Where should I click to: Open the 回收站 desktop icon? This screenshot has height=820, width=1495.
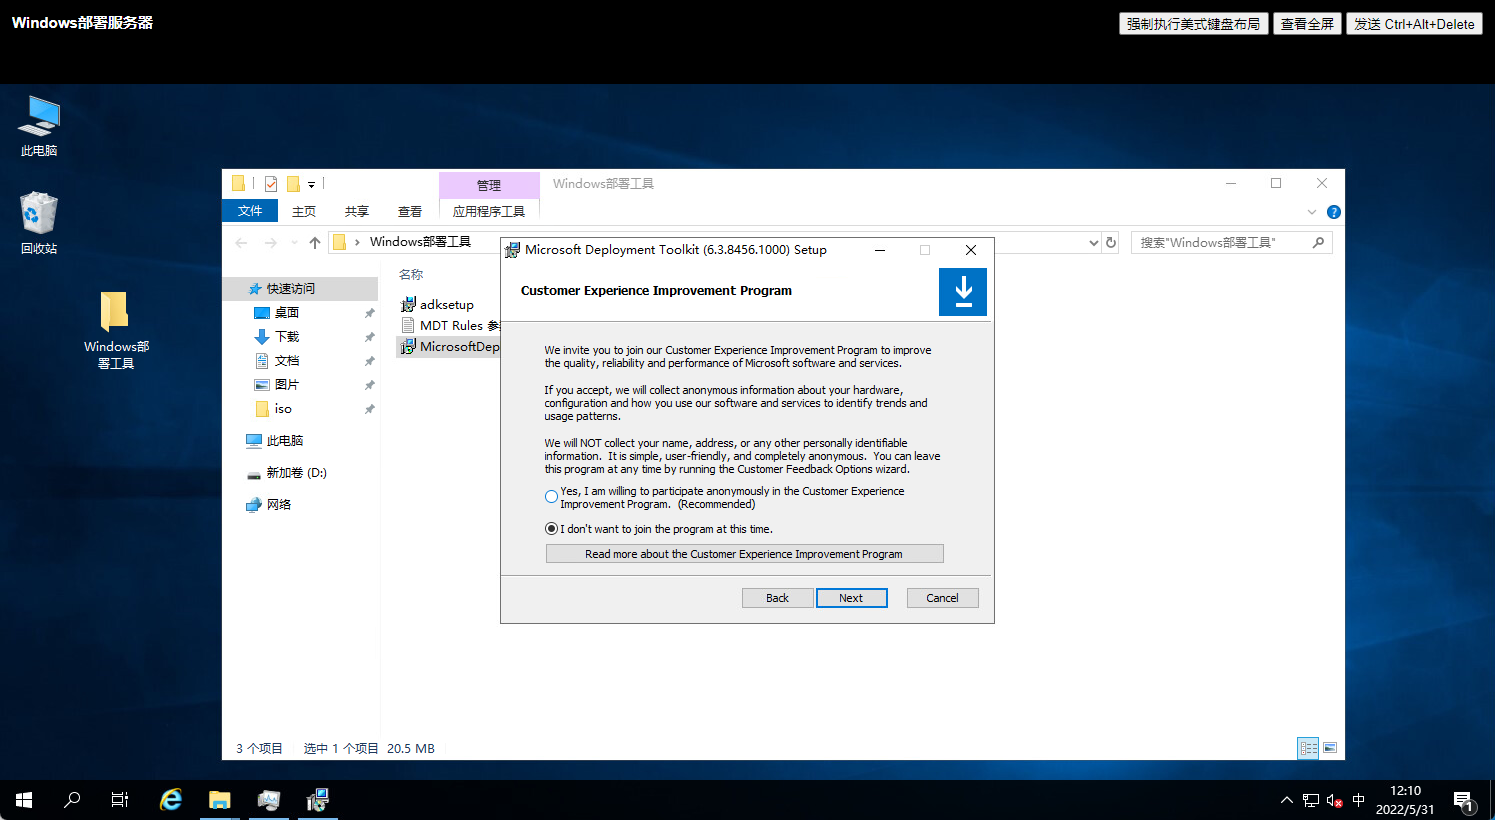tap(39, 223)
